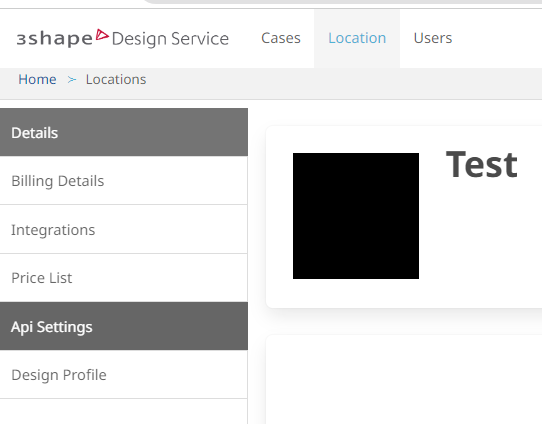Click the Test location name heading
Image resolution: width=542 pixels, height=424 pixels.
482,165
